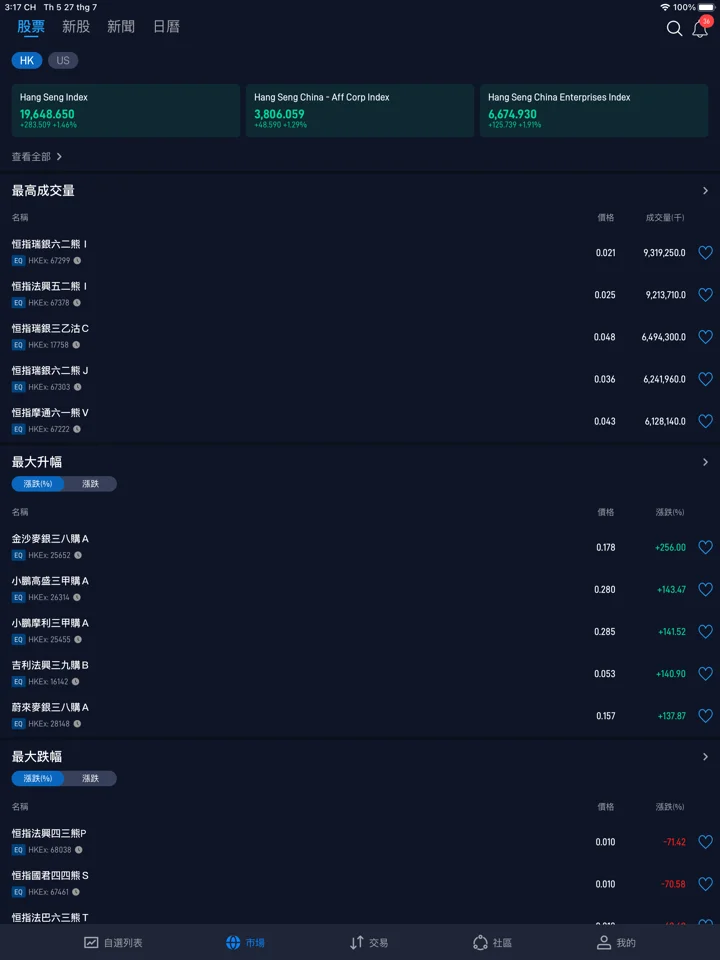Switch market to US pill
Screen dimensions: 720x960
point(63,60)
